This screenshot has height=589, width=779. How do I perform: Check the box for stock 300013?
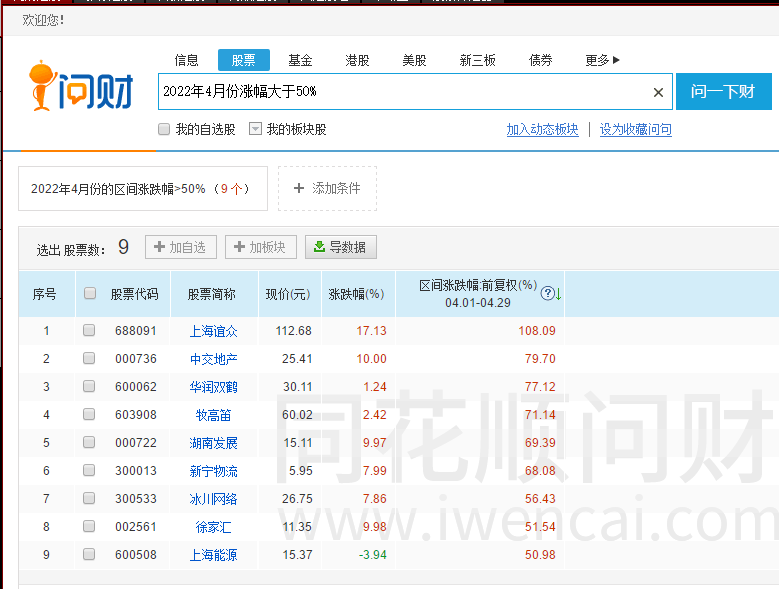(x=89, y=470)
